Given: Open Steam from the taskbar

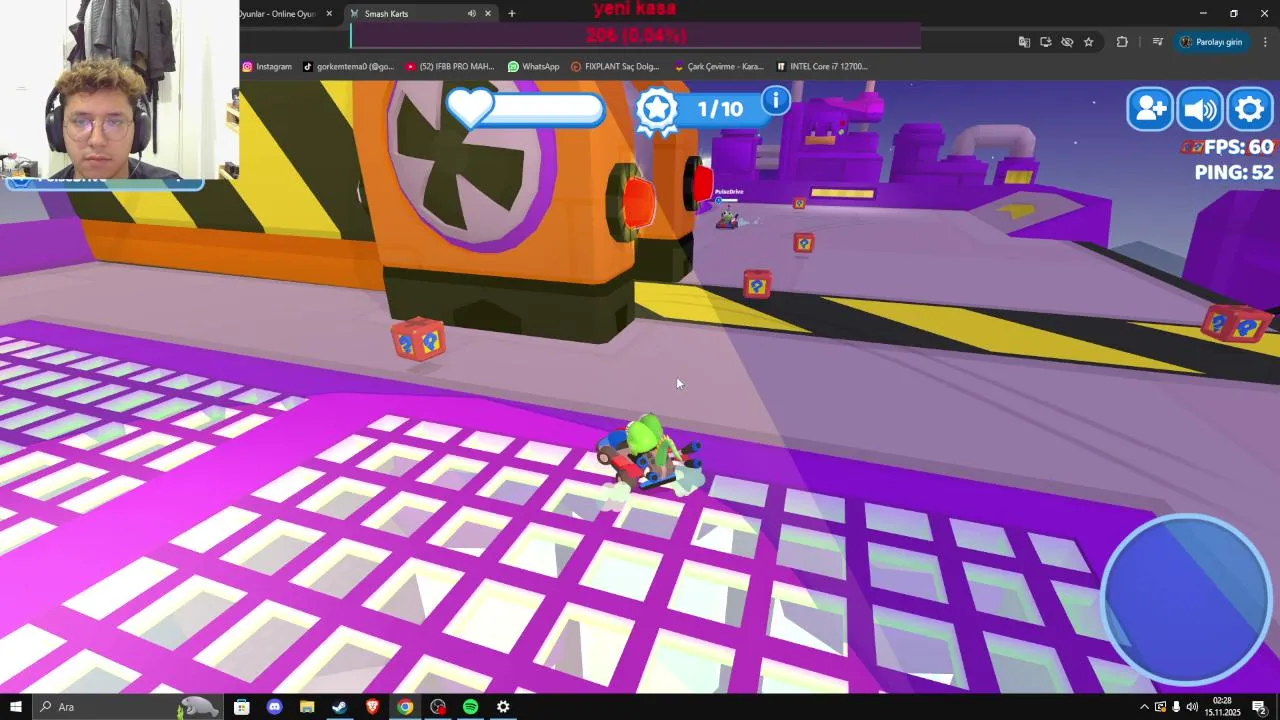Looking at the screenshot, I should 339,707.
